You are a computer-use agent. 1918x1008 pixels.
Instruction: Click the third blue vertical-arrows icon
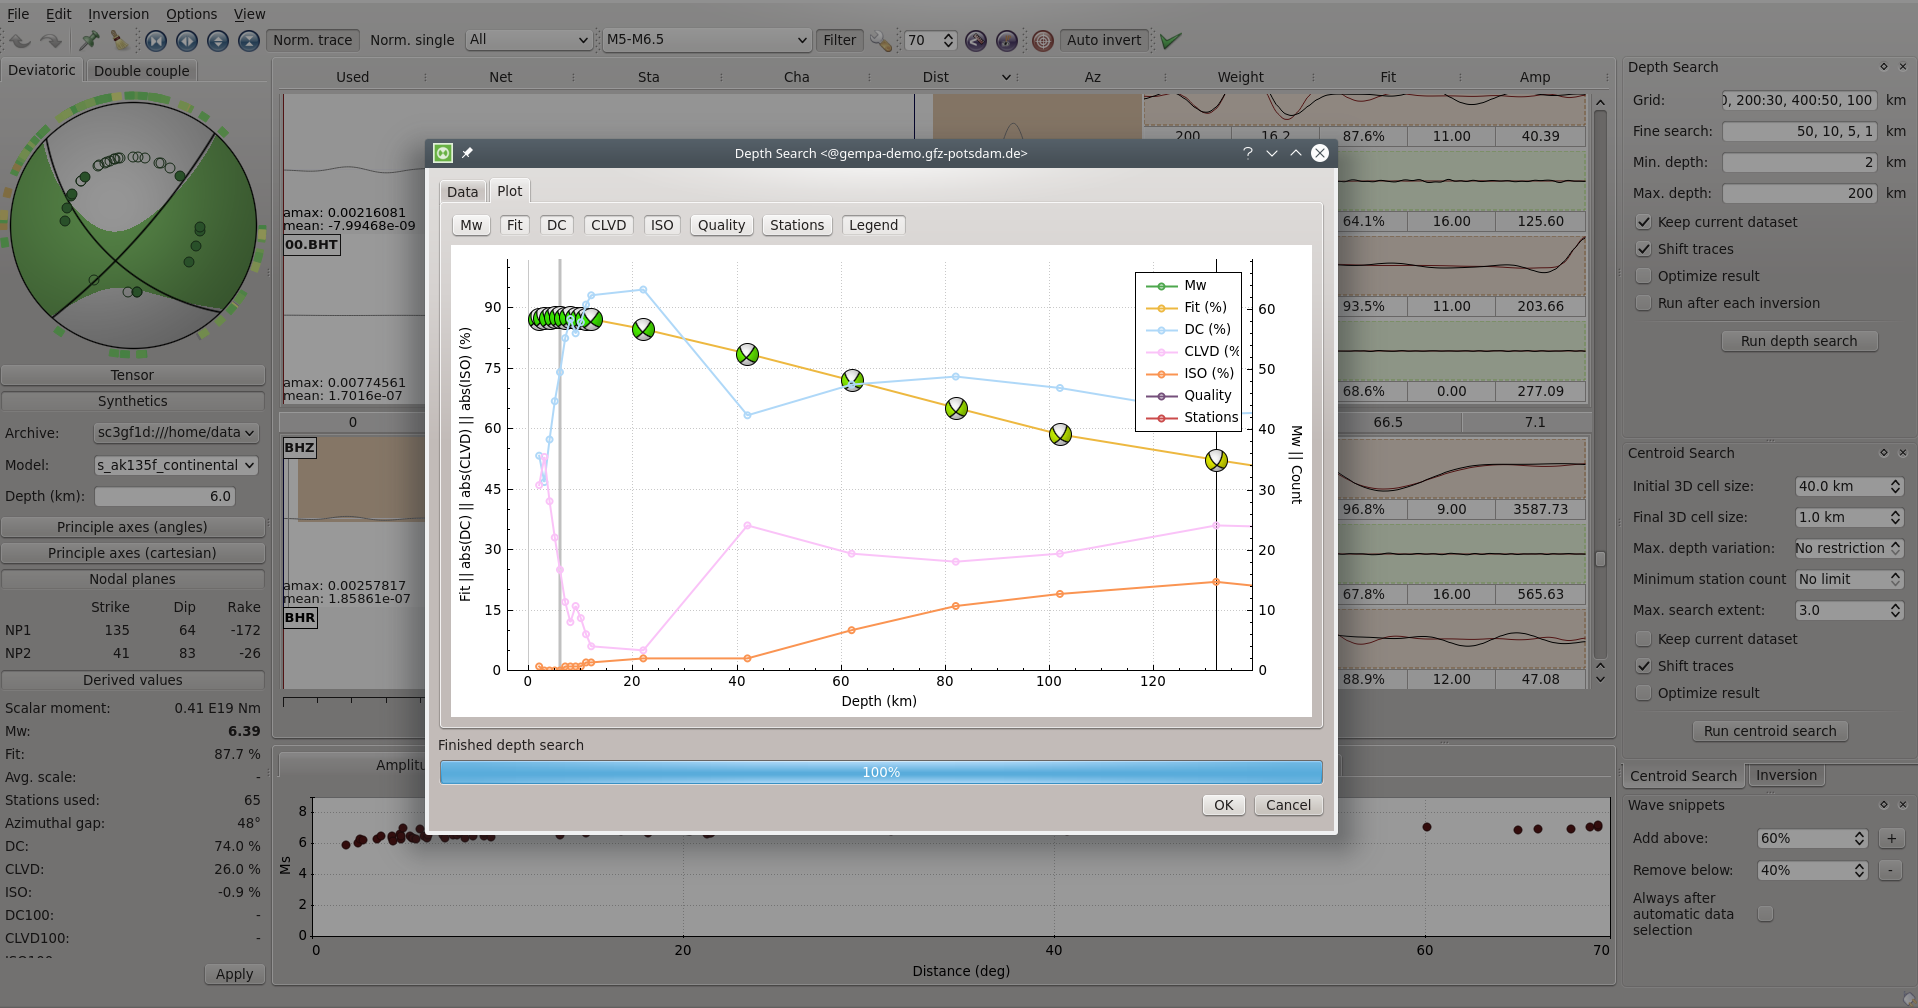point(218,40)
